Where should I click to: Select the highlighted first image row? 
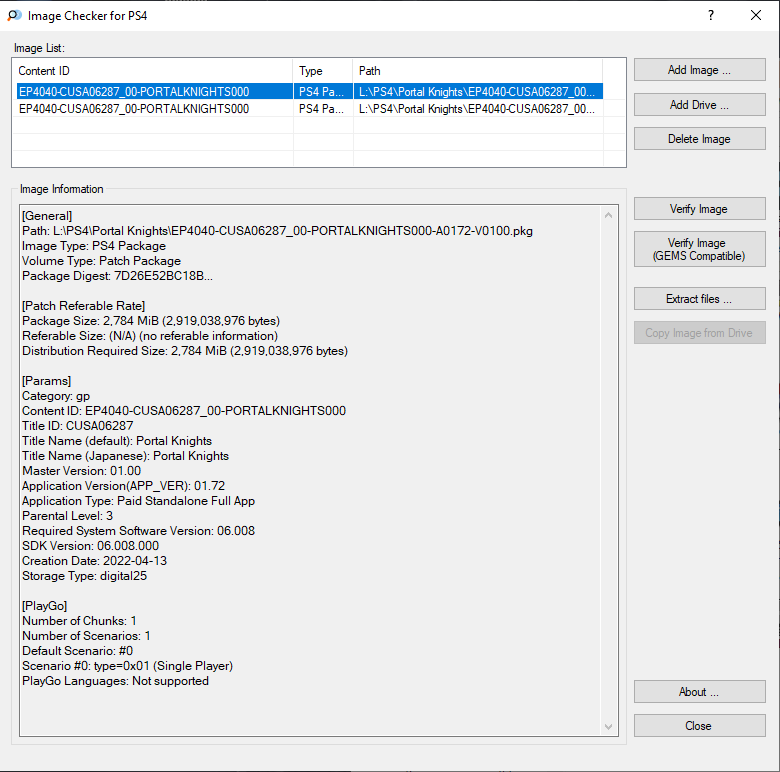[x=309, y=92]
